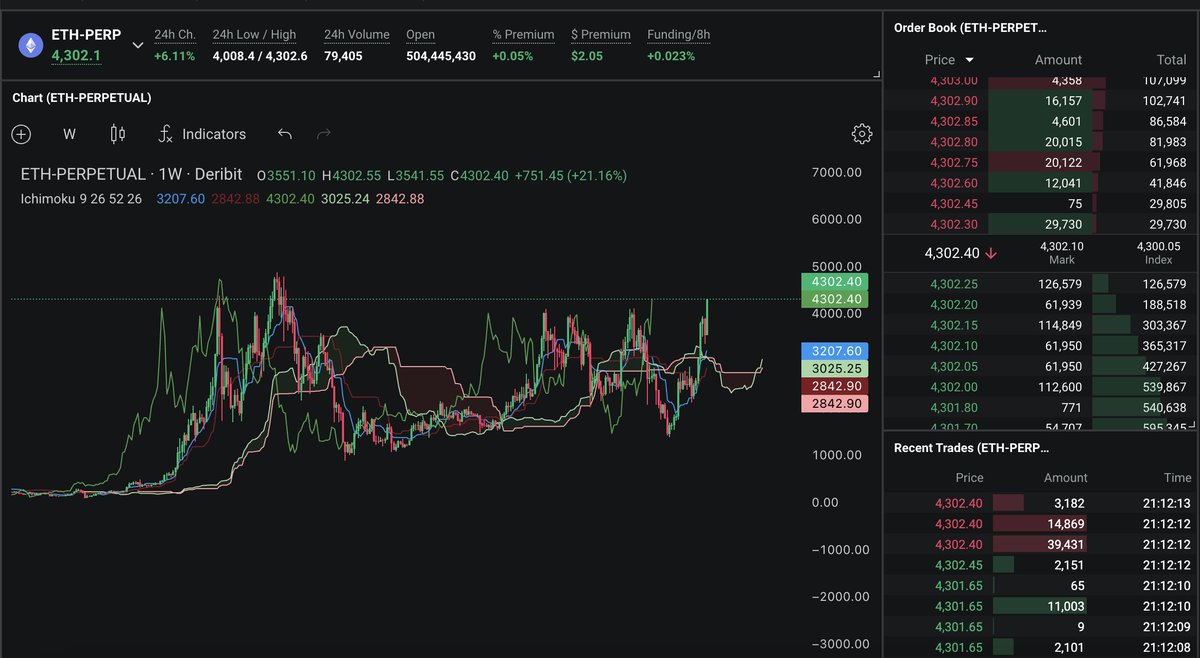Click the 11,003 recent trade amount
The image size is (1200, 658).
click(x=1064, y=606)
